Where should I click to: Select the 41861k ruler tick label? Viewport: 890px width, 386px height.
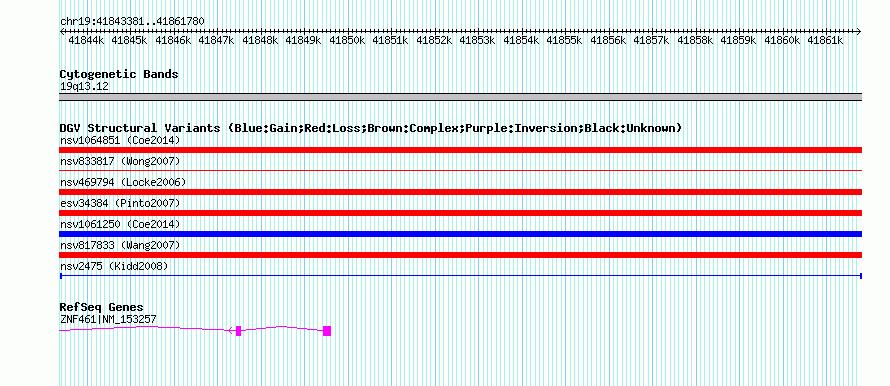[x=825, y=40]
